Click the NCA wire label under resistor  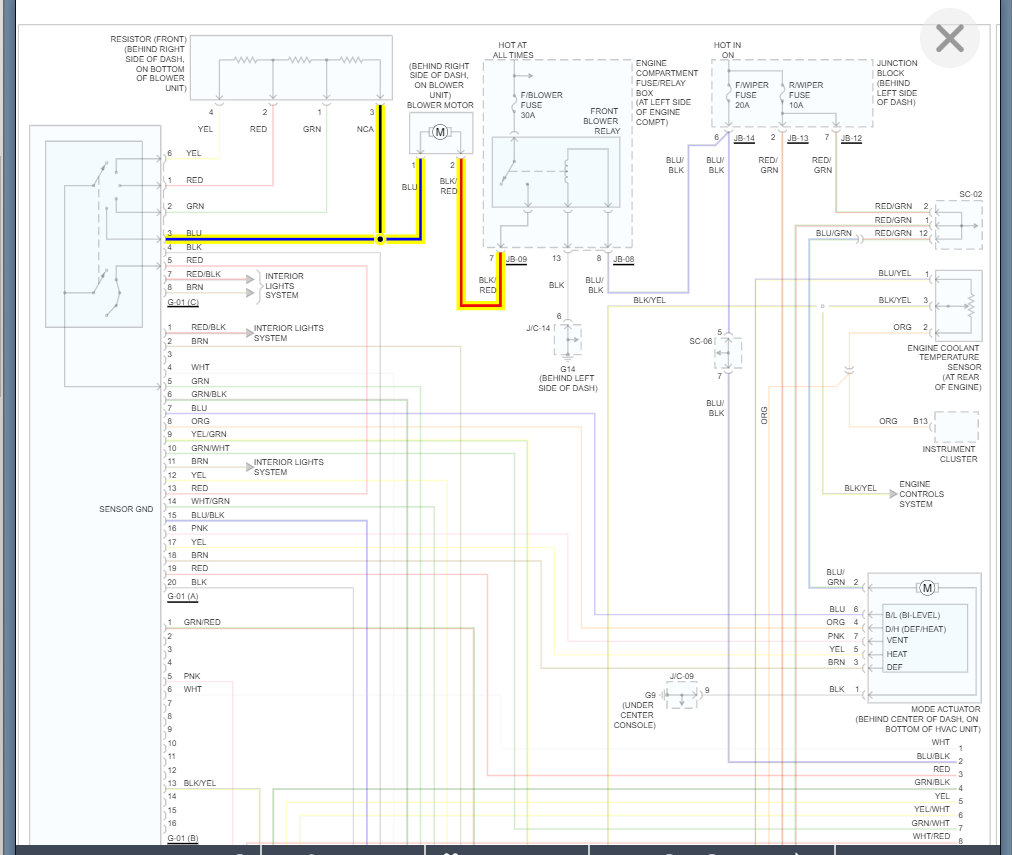365,129
